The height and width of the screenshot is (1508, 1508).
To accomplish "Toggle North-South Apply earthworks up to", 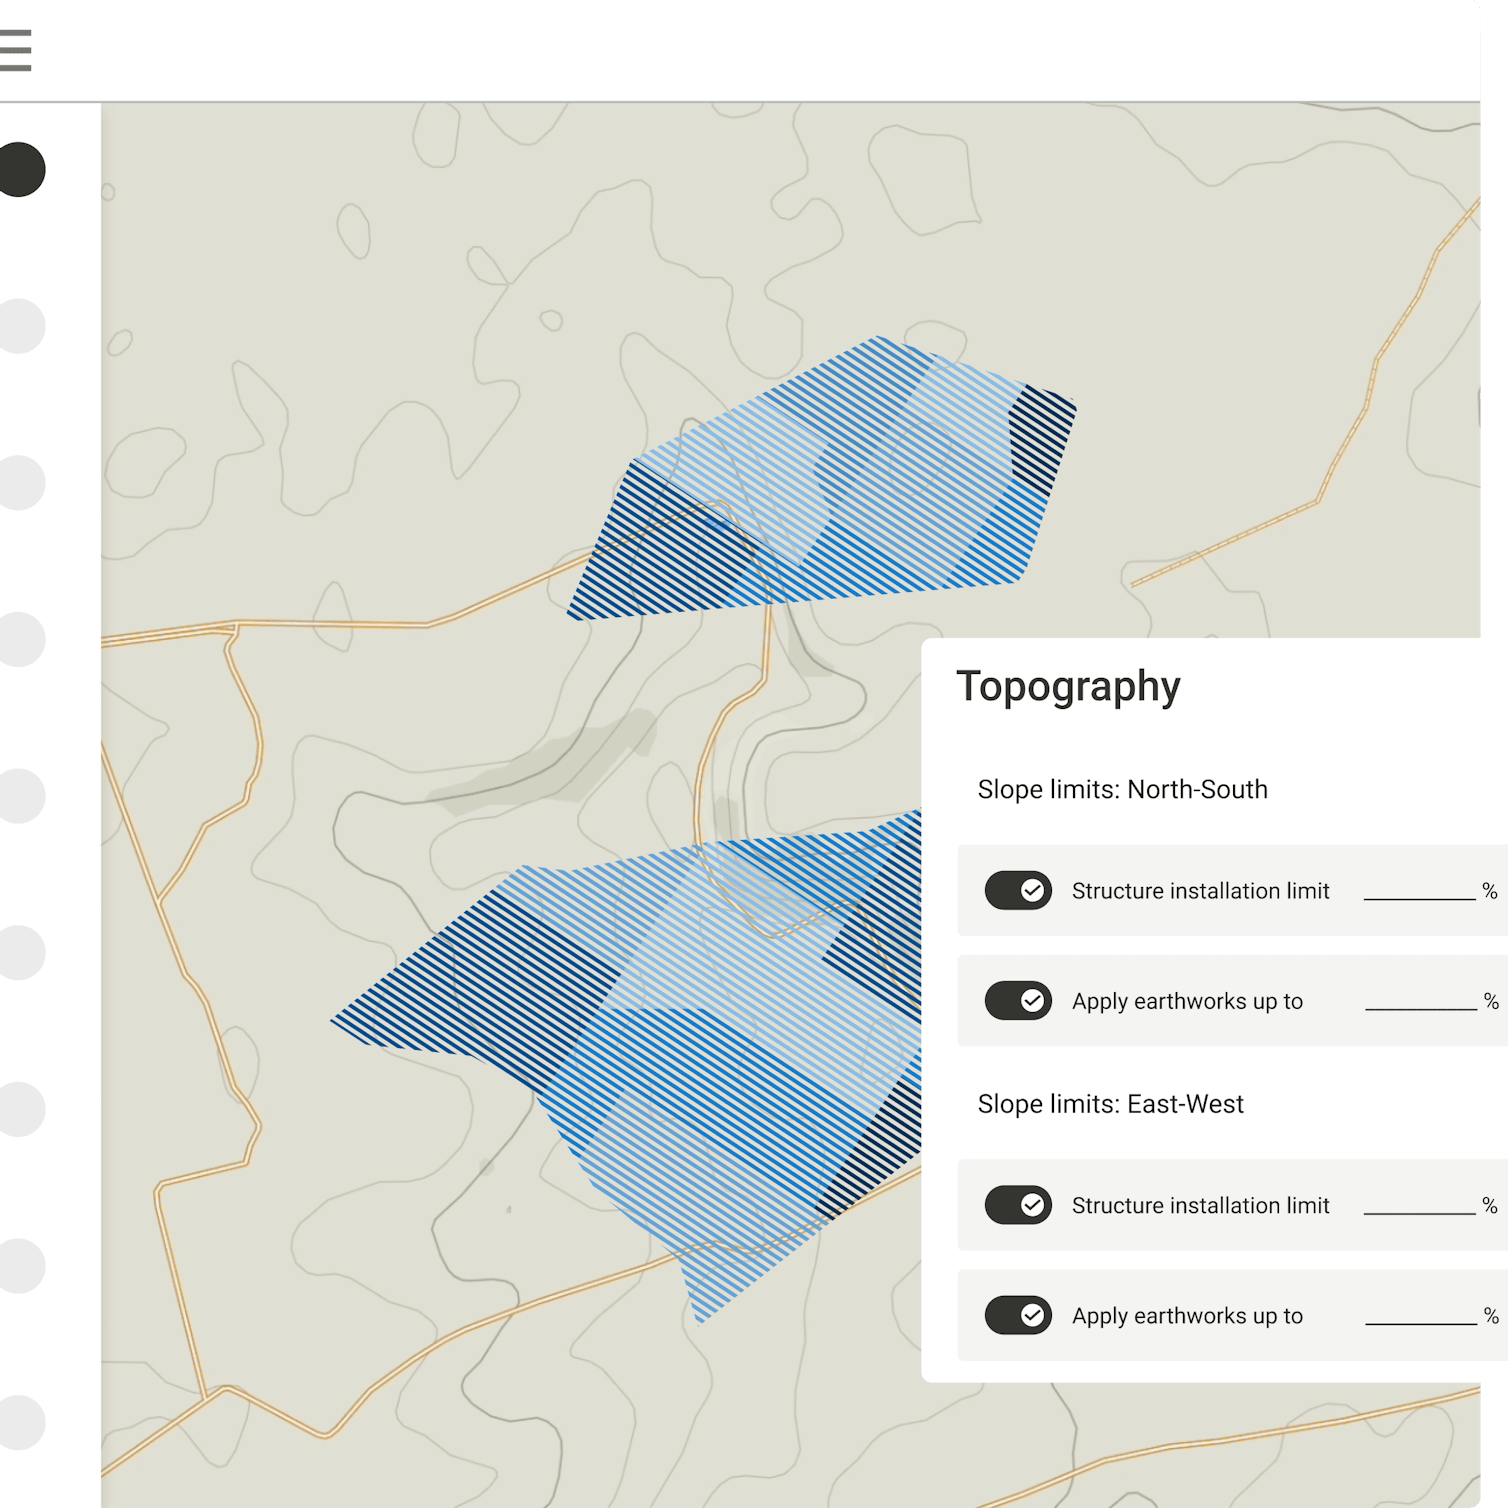I will (1018, 1000).
